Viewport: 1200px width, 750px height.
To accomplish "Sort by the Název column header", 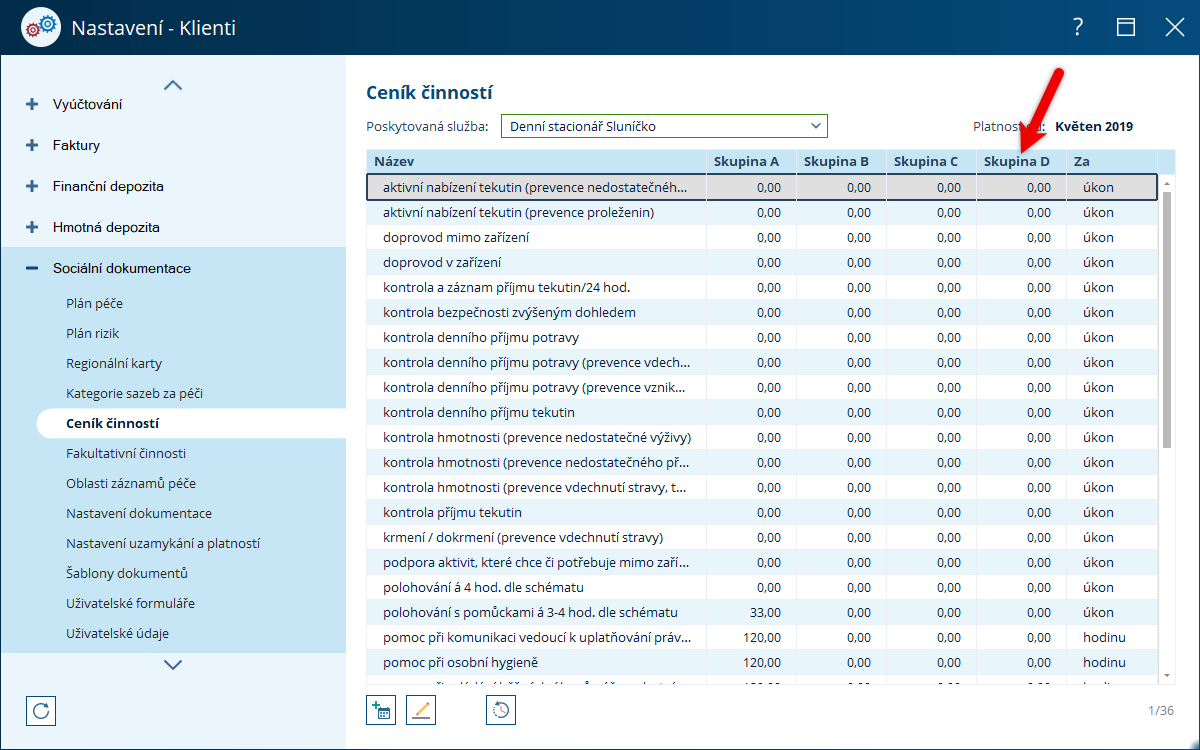I will tap(537, 161).
